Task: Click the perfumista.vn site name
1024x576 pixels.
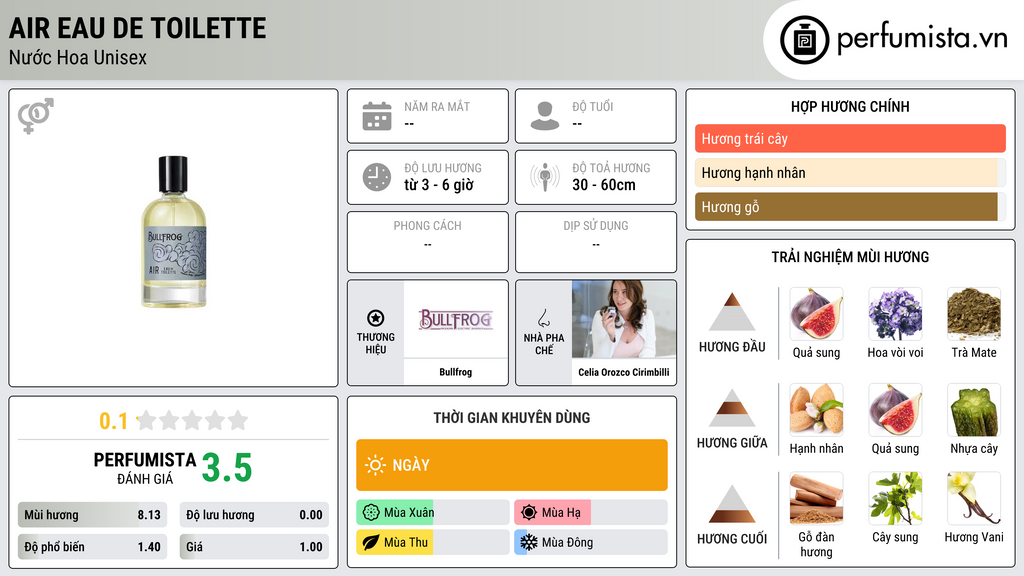Action: click(922, 38)
